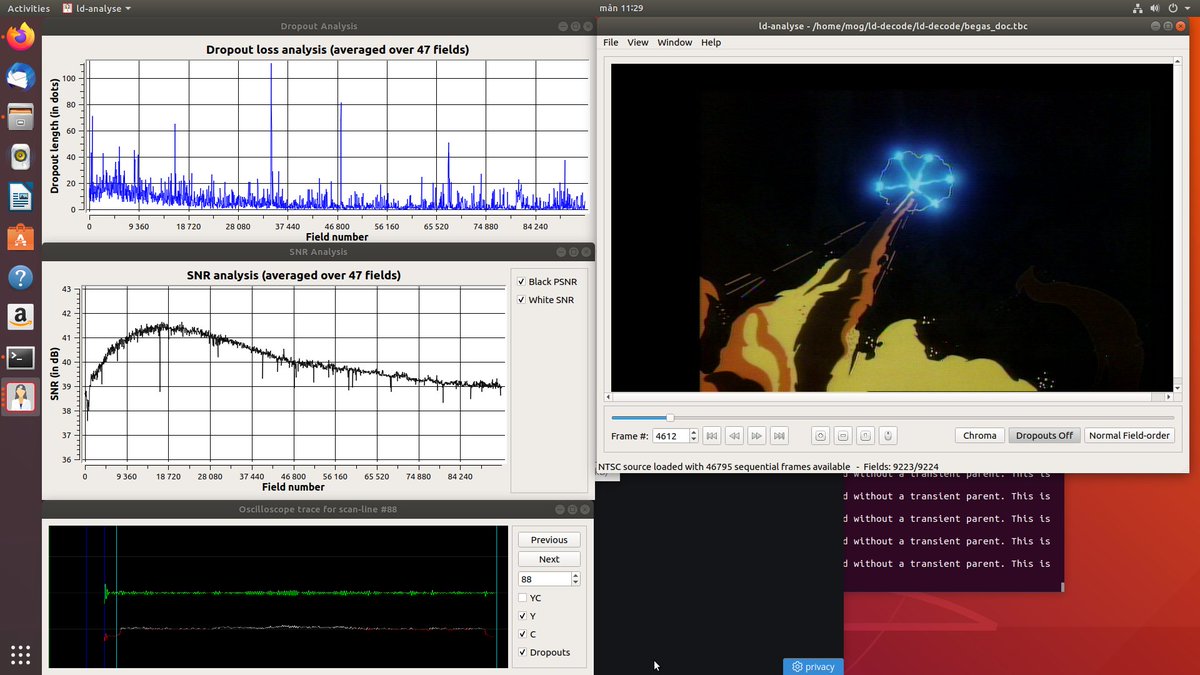
Task: Open the File menu
Action: pyautogui.click(x=610, y=43)
